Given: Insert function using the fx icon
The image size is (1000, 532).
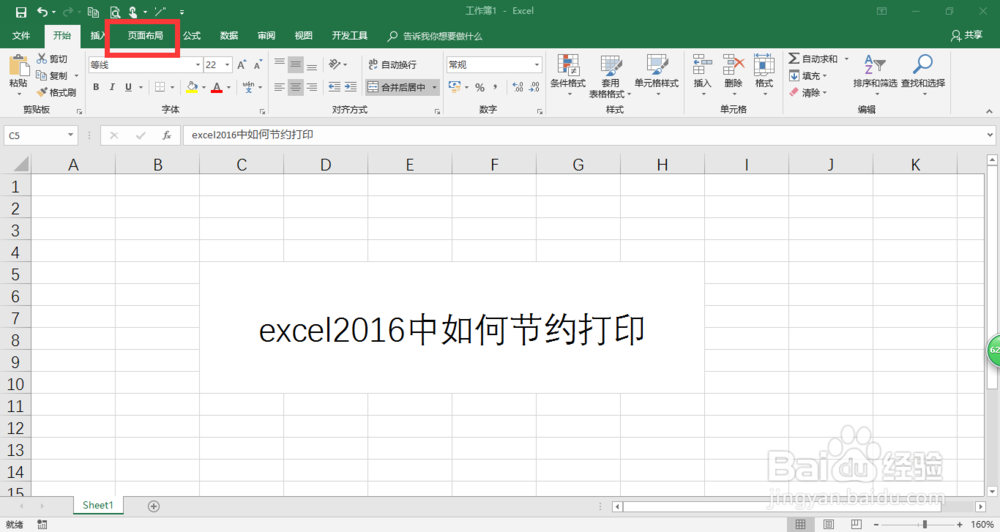Looking at the screenshot, I should pyautogui.click(x=166, y=135).
